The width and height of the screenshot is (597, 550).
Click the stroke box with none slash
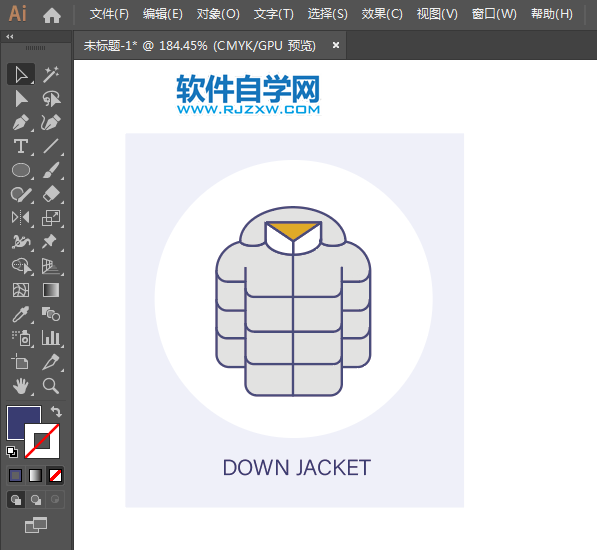tap(42, 441)
